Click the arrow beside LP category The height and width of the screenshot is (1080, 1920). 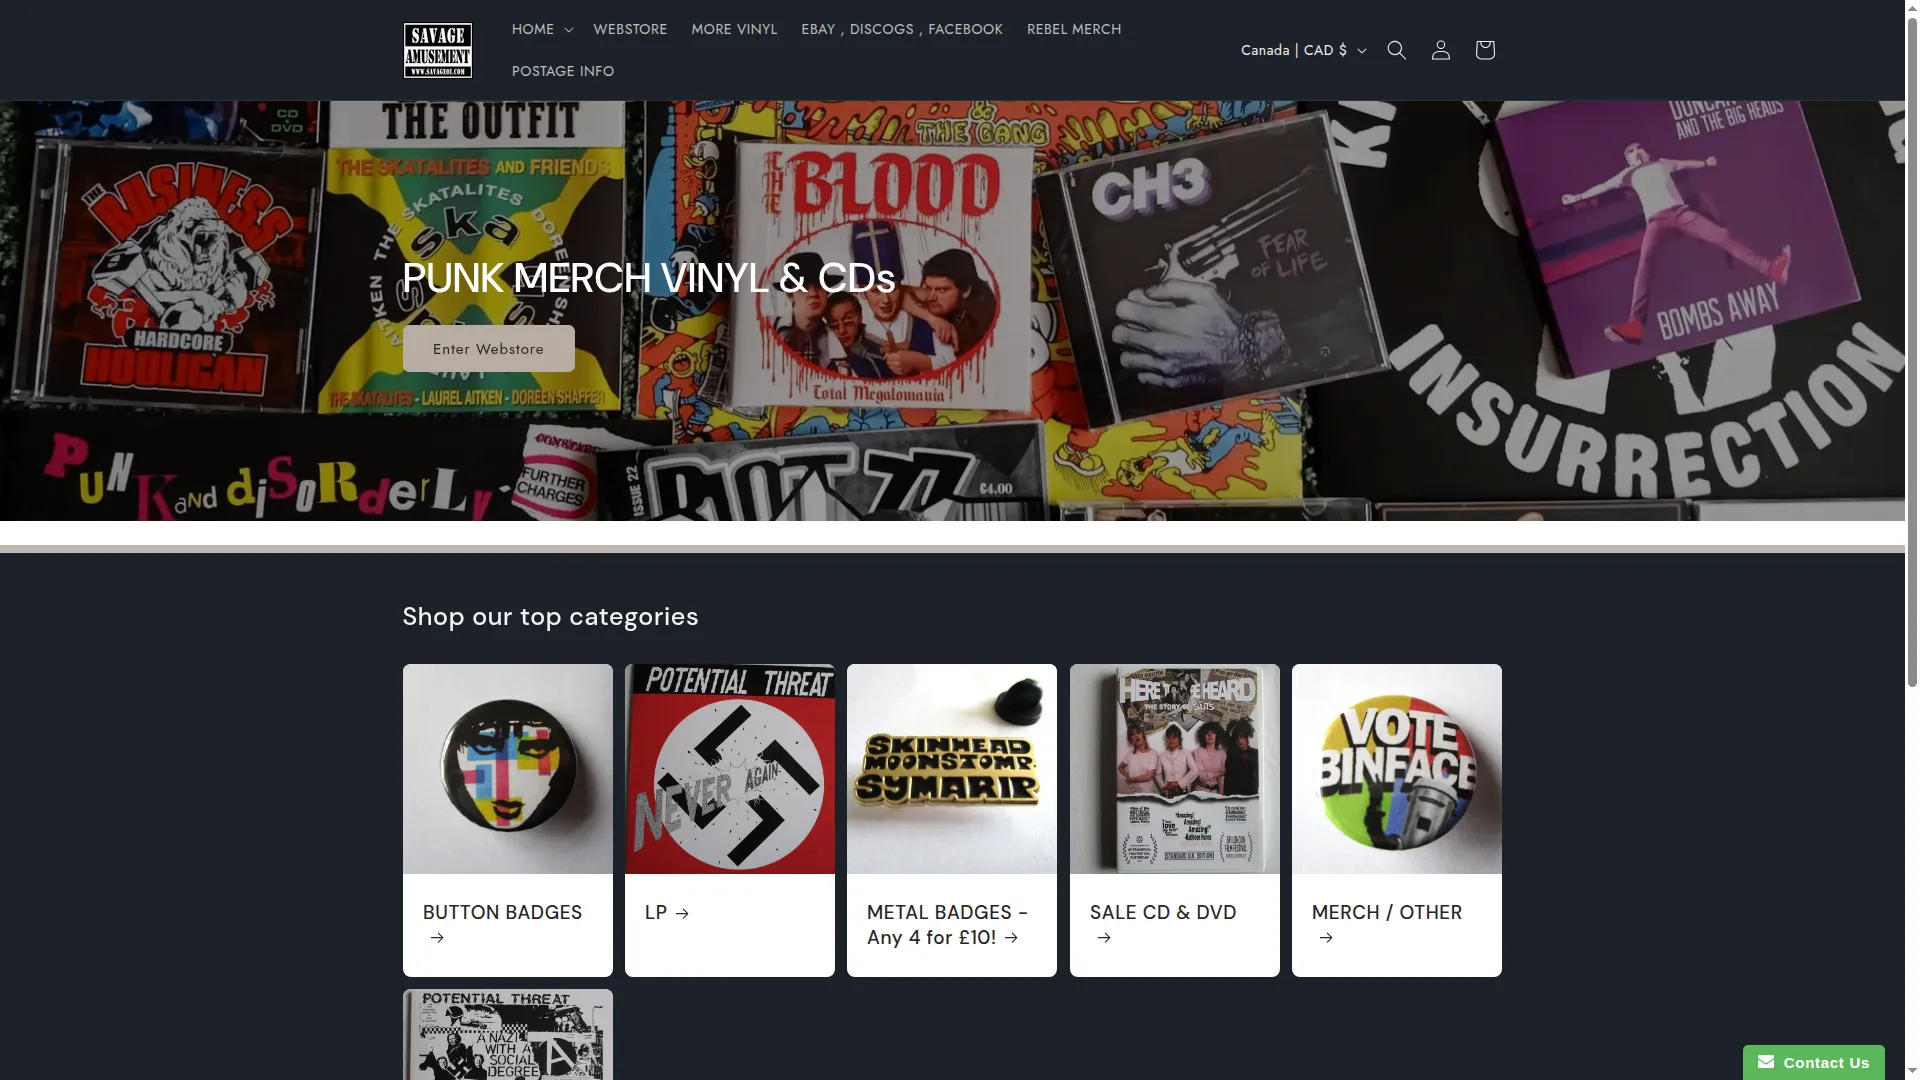point(682,913)
